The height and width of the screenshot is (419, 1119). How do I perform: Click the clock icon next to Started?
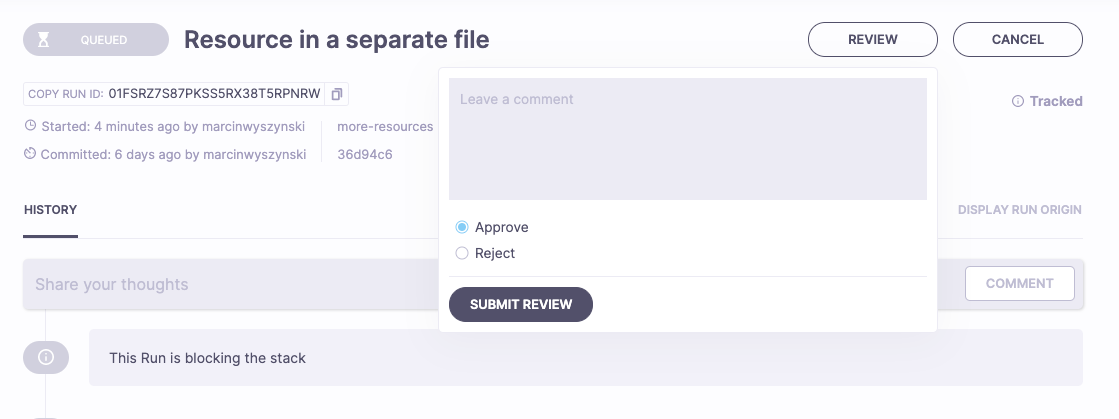click(x=31, y=127)
